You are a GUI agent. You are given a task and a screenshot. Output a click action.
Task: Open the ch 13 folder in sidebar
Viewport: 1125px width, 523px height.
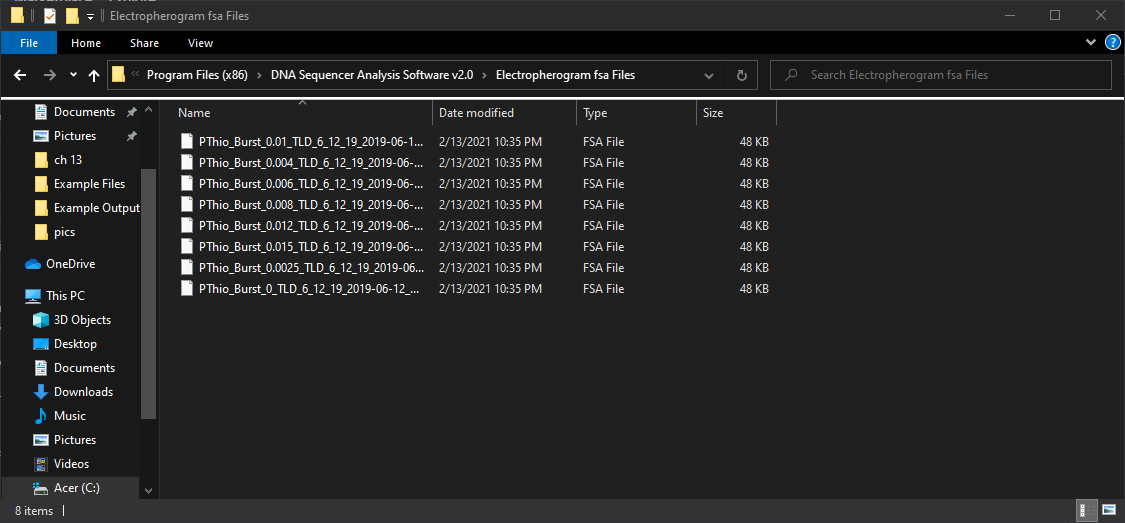[x=67, y=160]
